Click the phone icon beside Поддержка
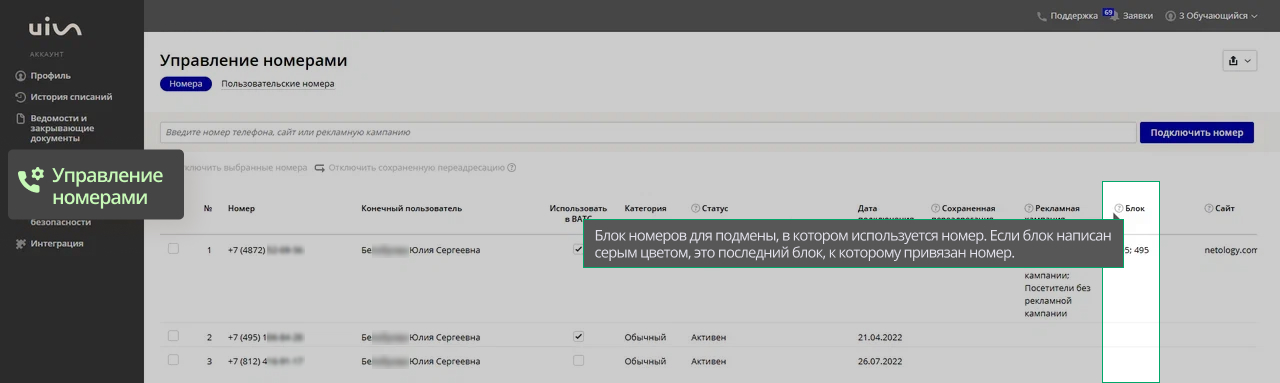1280x383 pixels. point(1042,16)
